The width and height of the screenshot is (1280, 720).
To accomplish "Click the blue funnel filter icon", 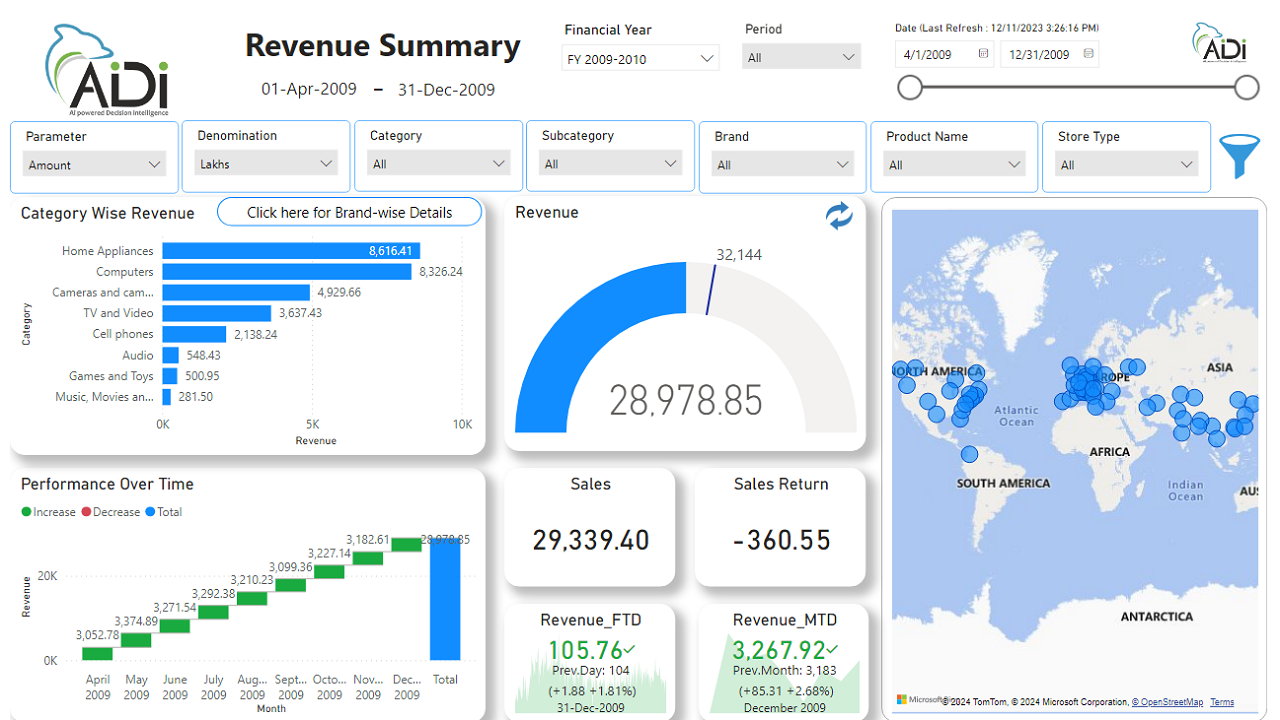I will (x=1239, y=156).
